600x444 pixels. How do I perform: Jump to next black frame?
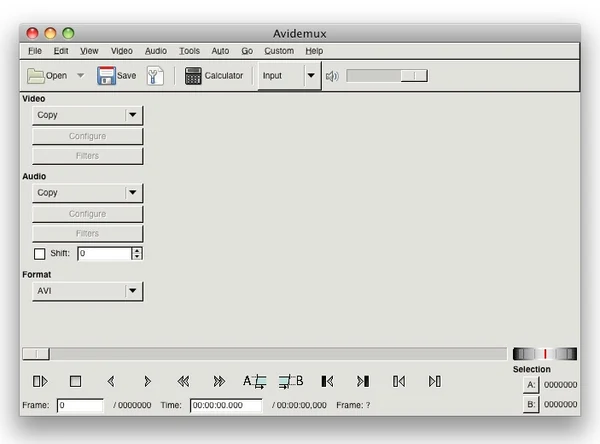click(x=363, y=381)
